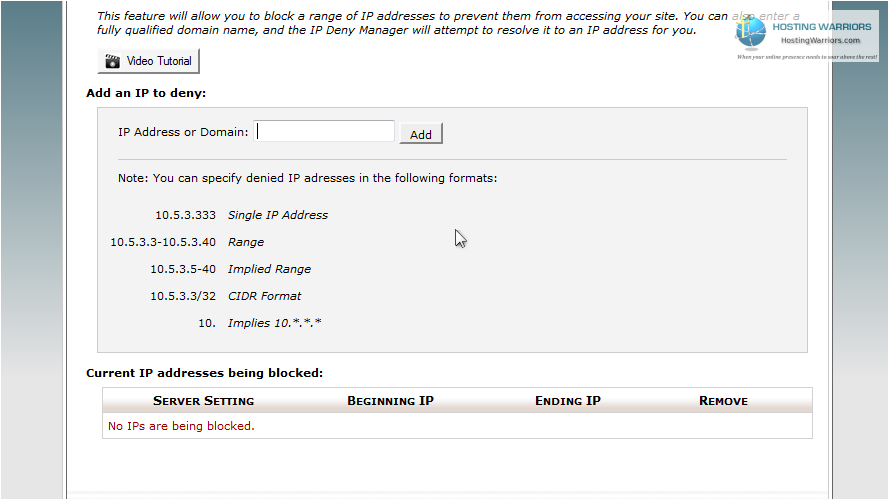Click the 'No IPs are being blocked' row
The image size is (889, 500).
[457, 426]
